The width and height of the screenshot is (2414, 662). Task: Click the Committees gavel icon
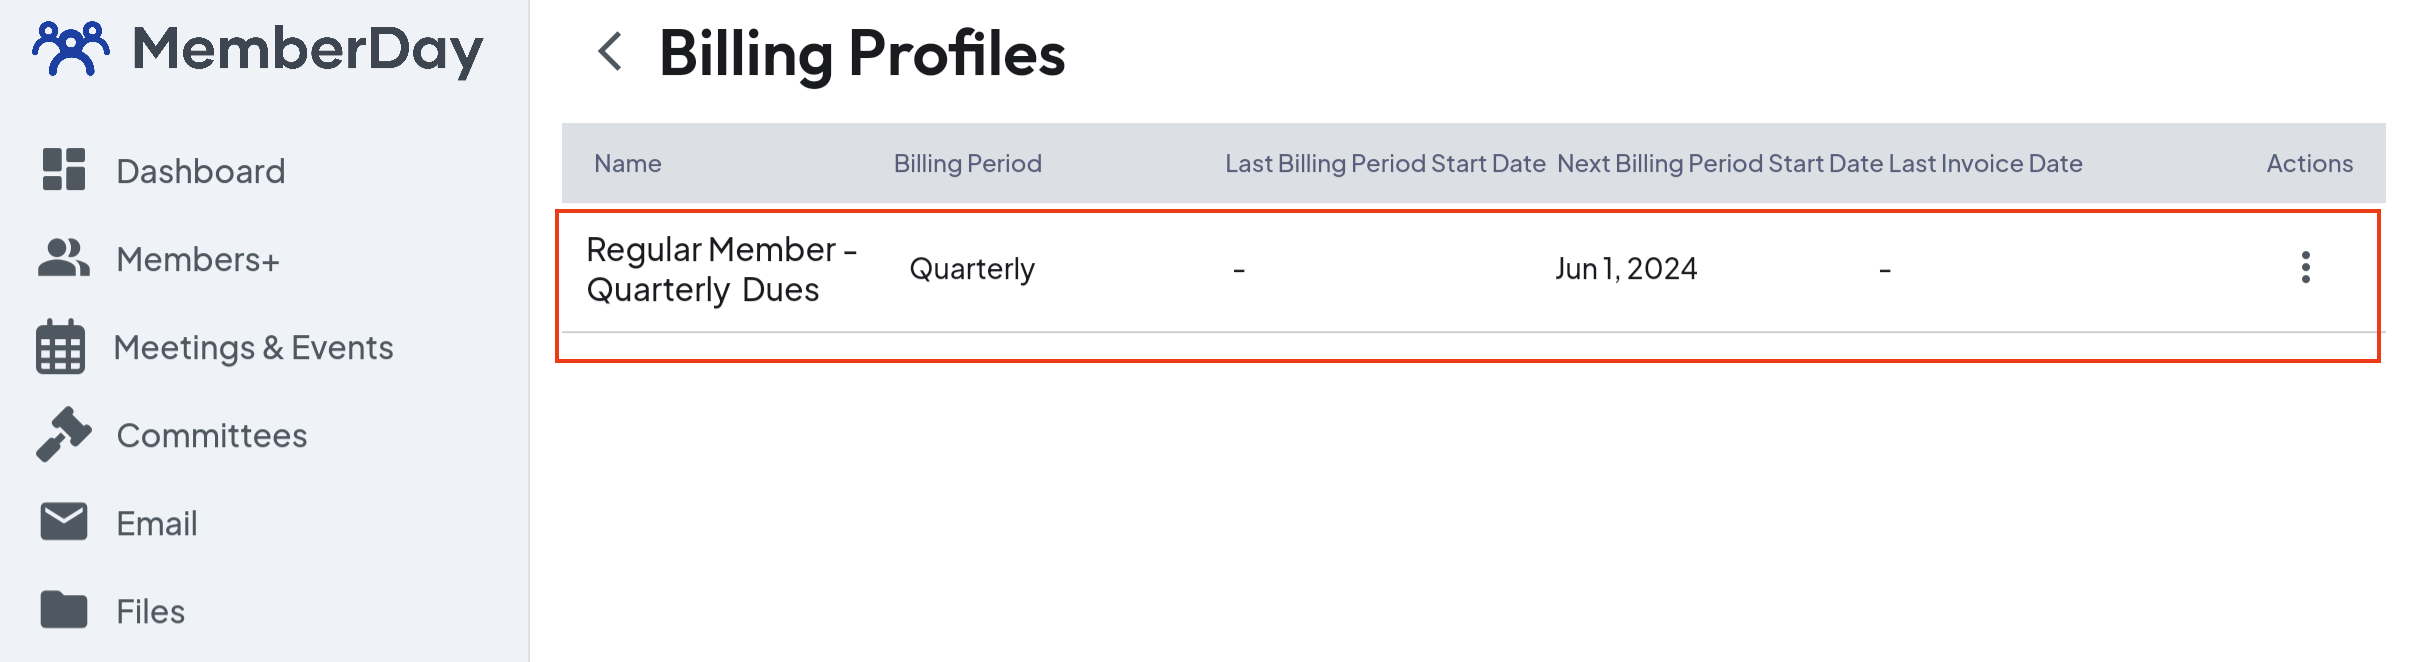click(x=64, y=434)
